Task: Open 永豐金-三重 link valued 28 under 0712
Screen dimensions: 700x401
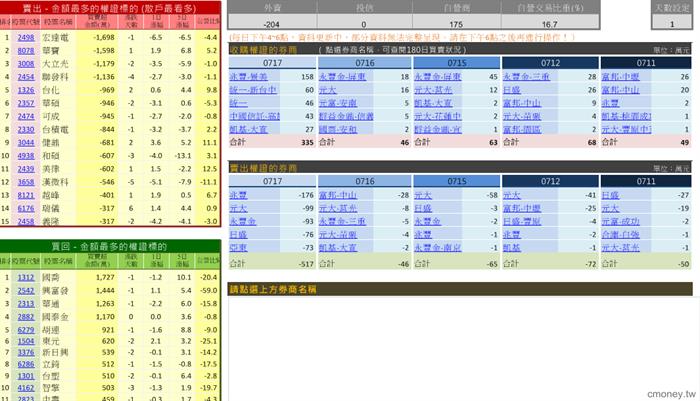Action: (526, 77)
